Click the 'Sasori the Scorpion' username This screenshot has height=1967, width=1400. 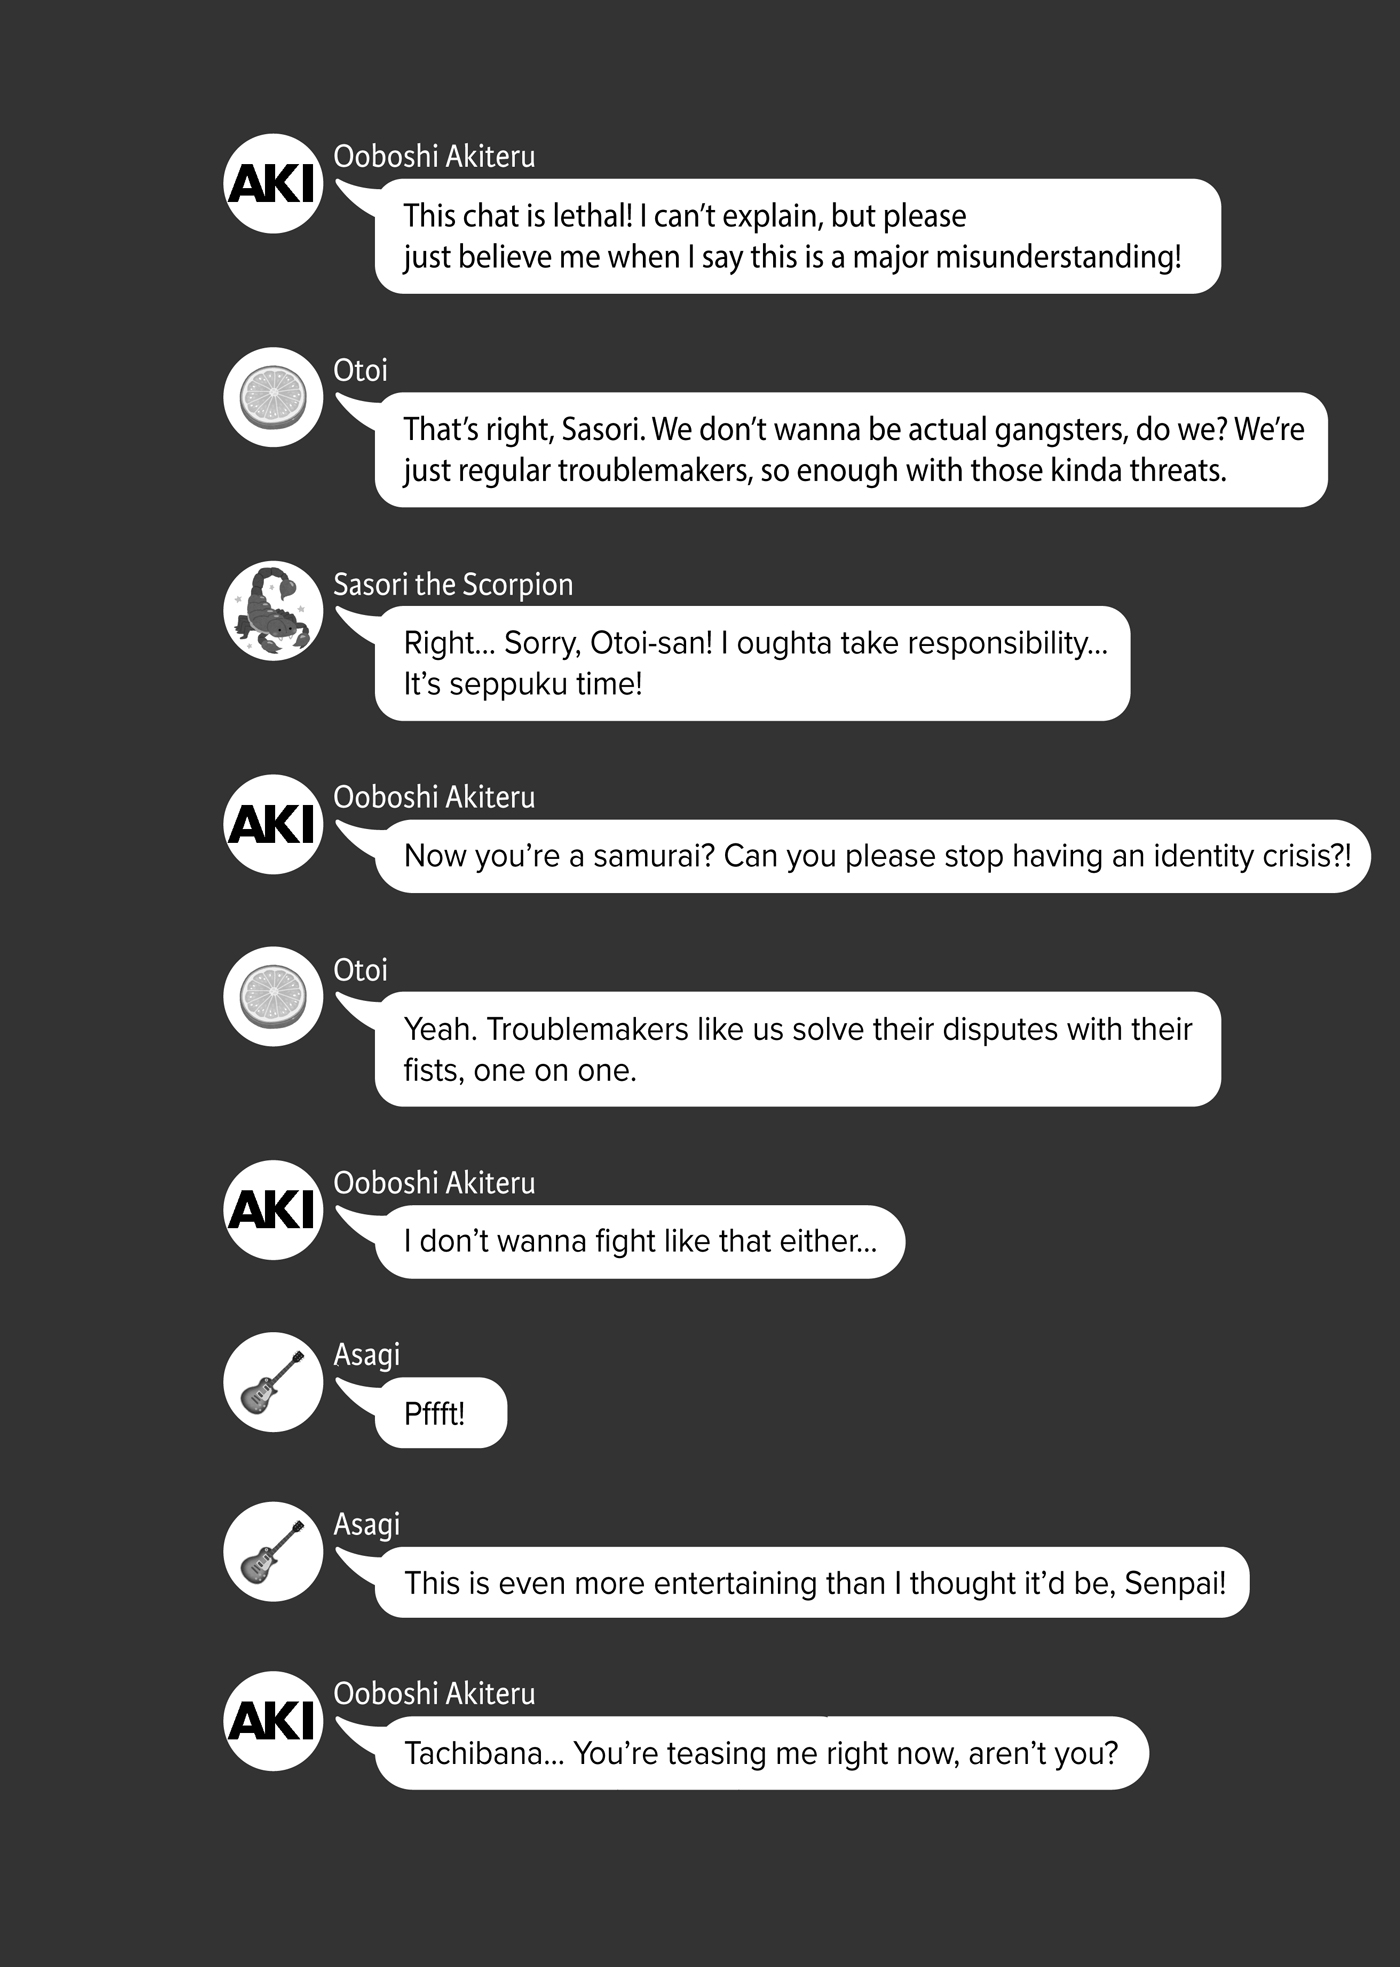click(x=453, y=584)
